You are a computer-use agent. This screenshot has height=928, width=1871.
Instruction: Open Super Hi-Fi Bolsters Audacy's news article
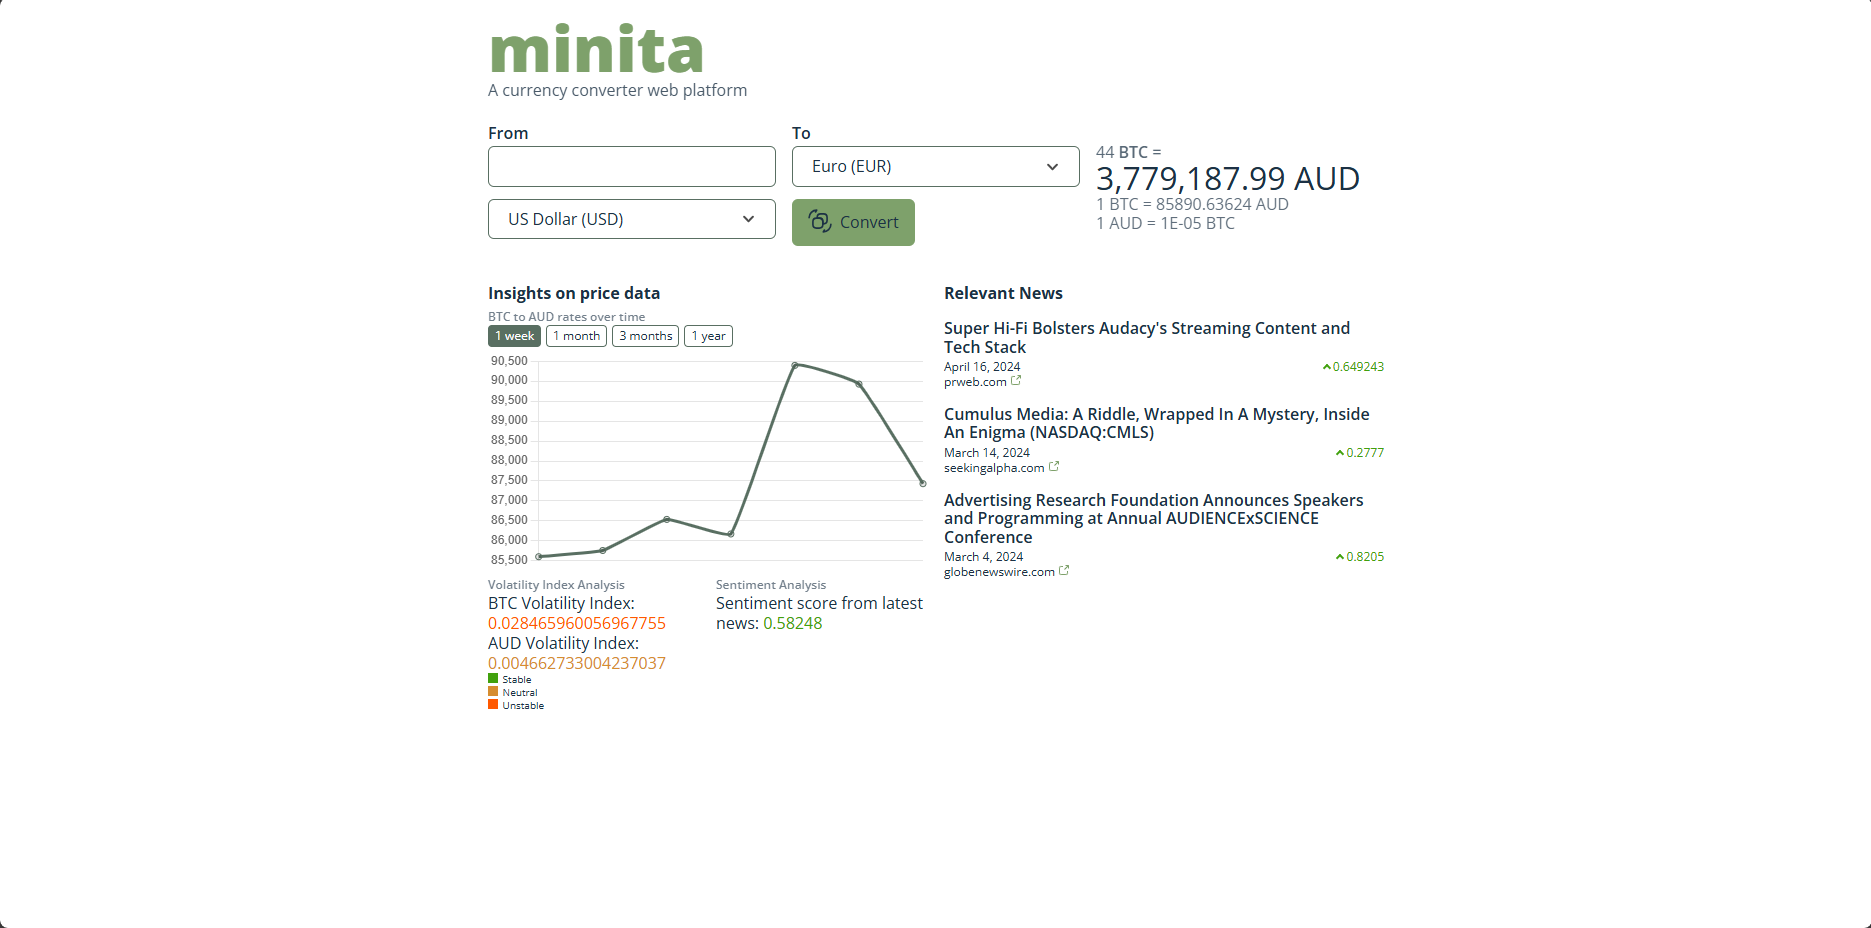pyautogui.click(x=1147, y=337)
